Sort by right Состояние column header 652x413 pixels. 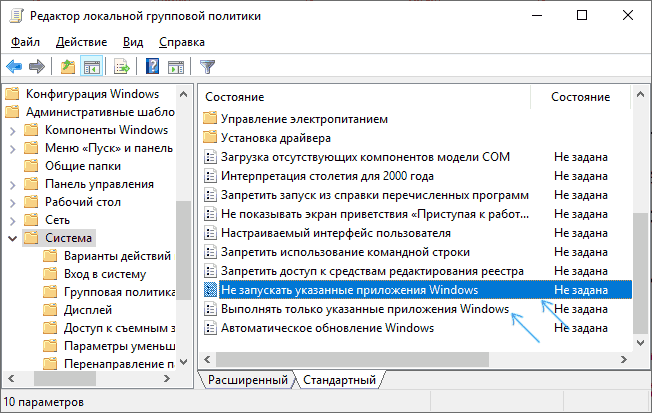point(580,97)
